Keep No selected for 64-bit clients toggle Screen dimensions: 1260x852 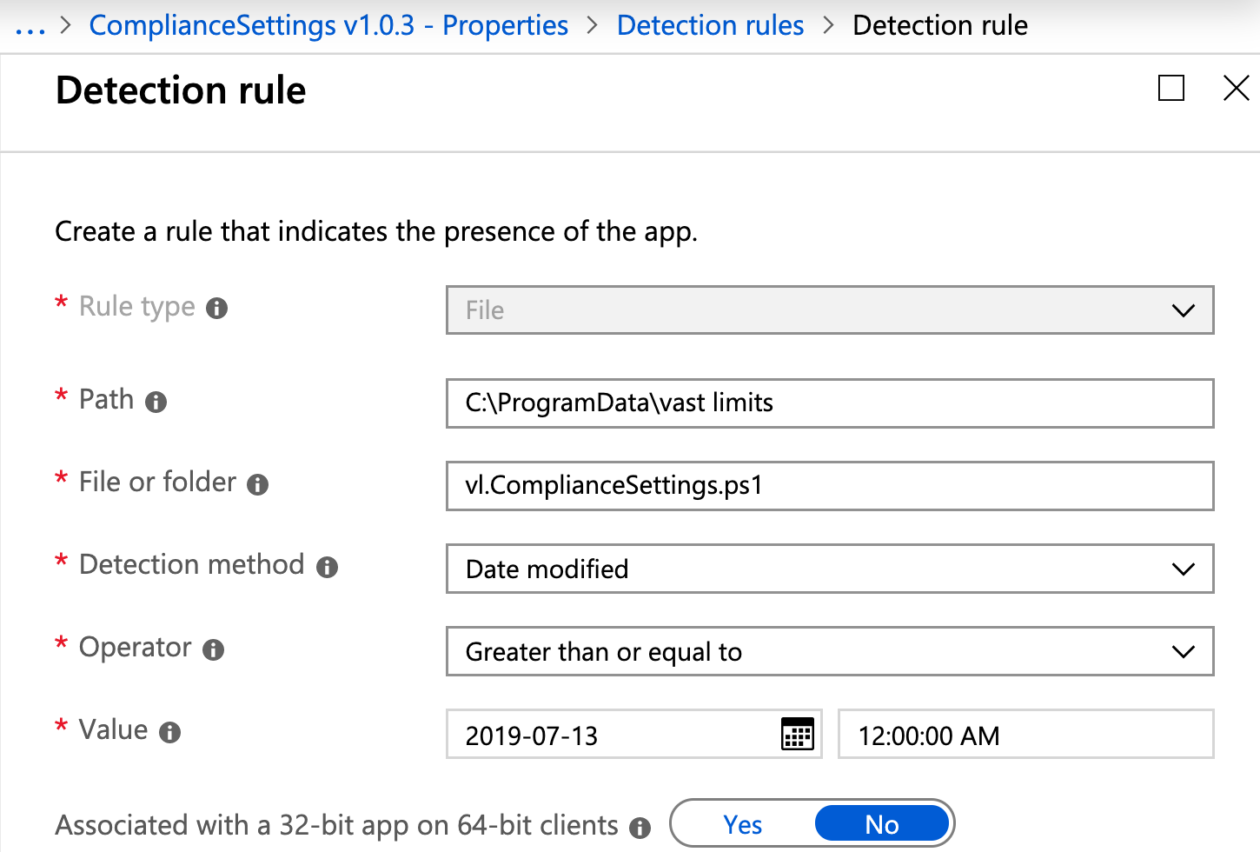881,822
